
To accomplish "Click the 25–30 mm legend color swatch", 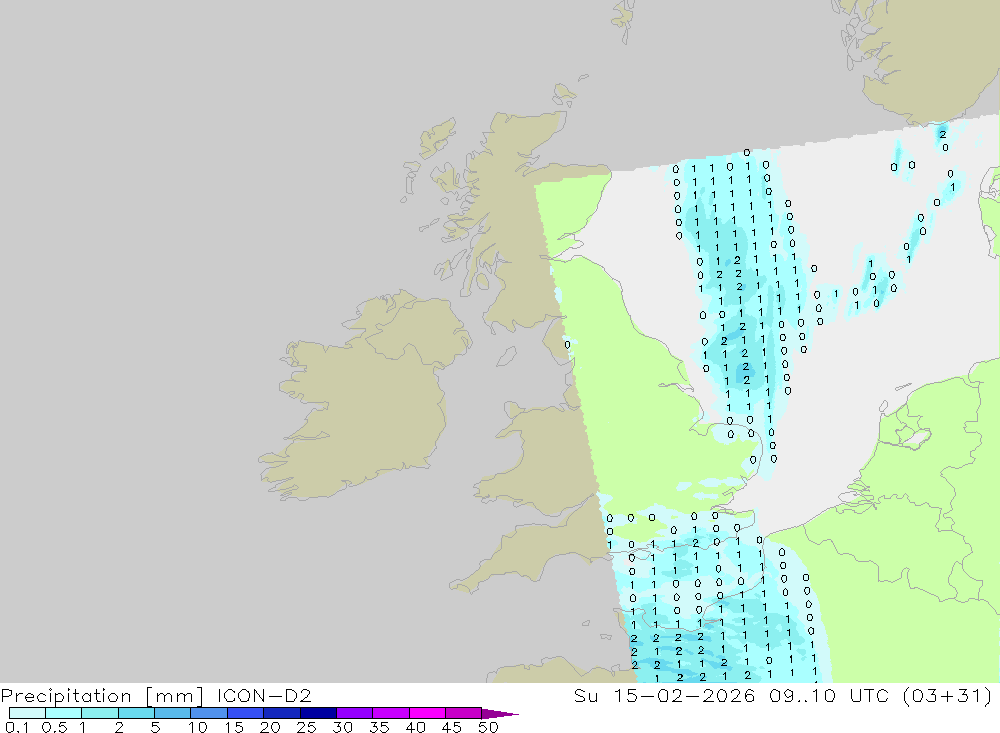I will tap(318, 713).
